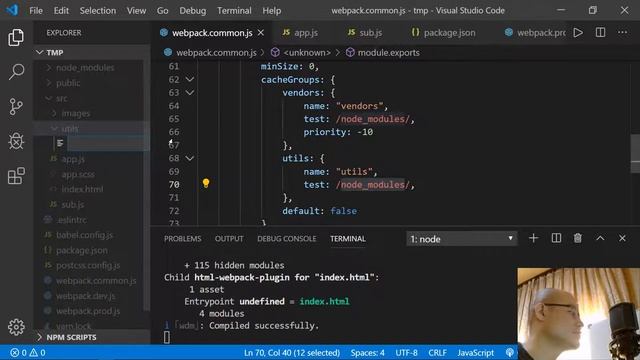Click the VS Code logo icon
Screen dimensions: 640x360
[12, 10]
